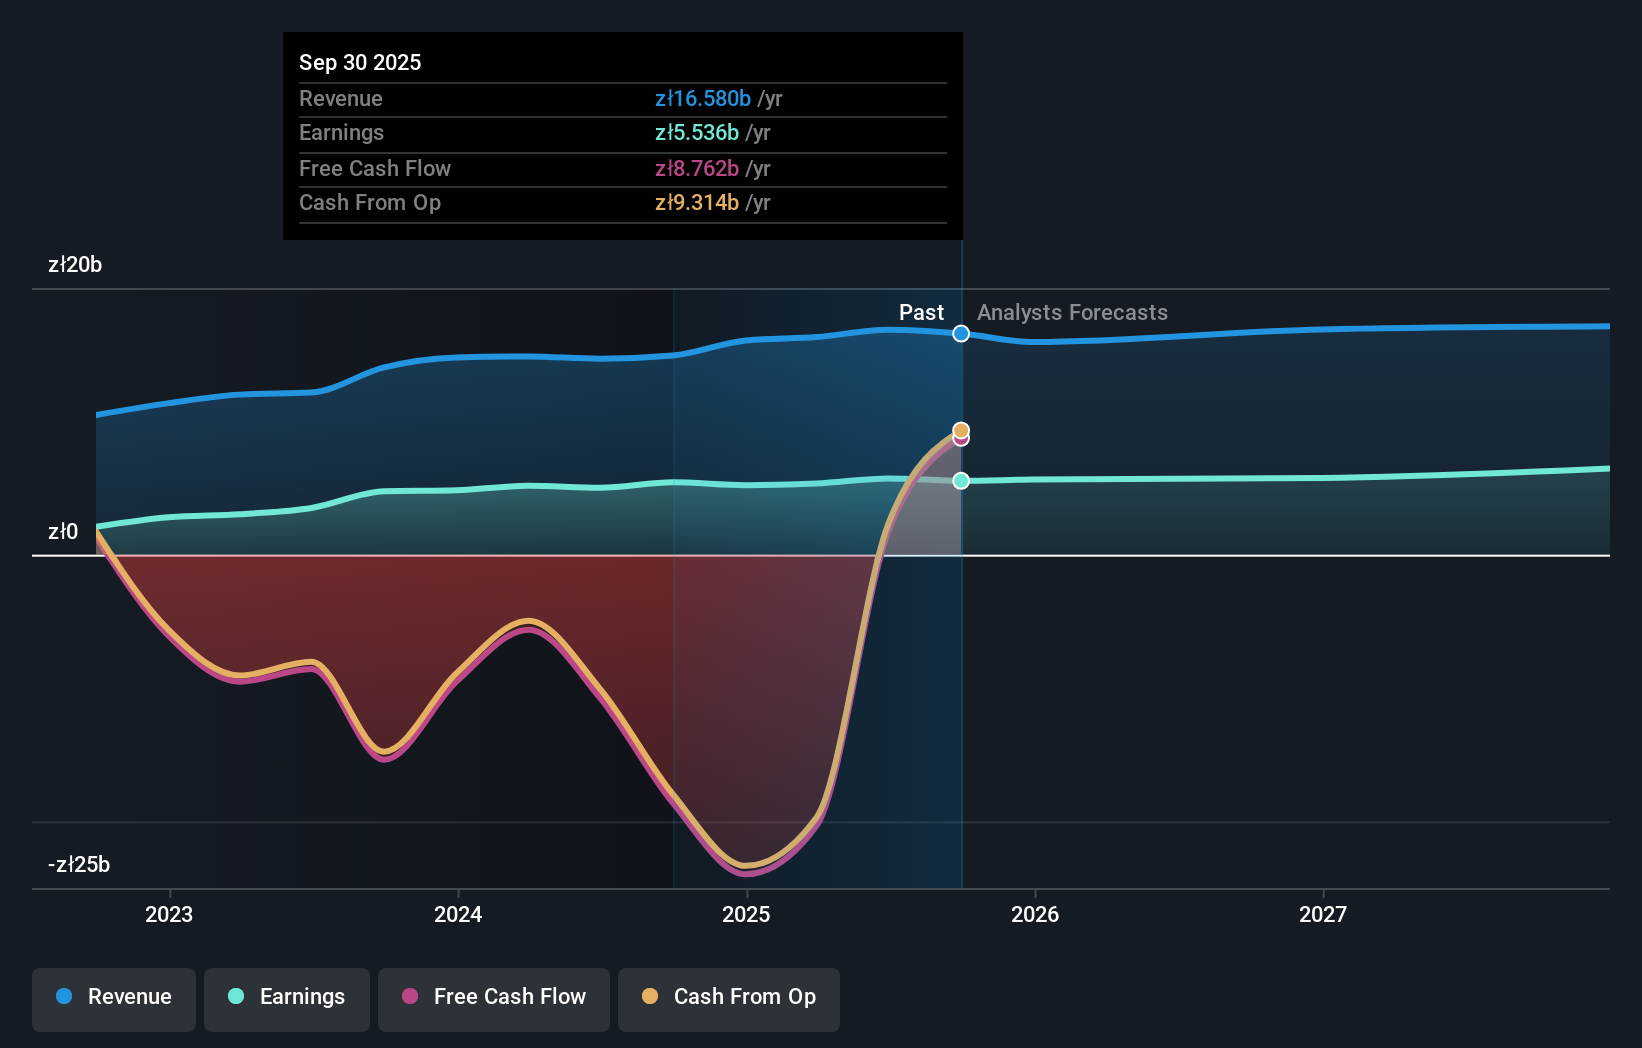Screen dimensions: 1642x1048
Task: Click the 2026 x-axis label
Action: [1035, 914]
